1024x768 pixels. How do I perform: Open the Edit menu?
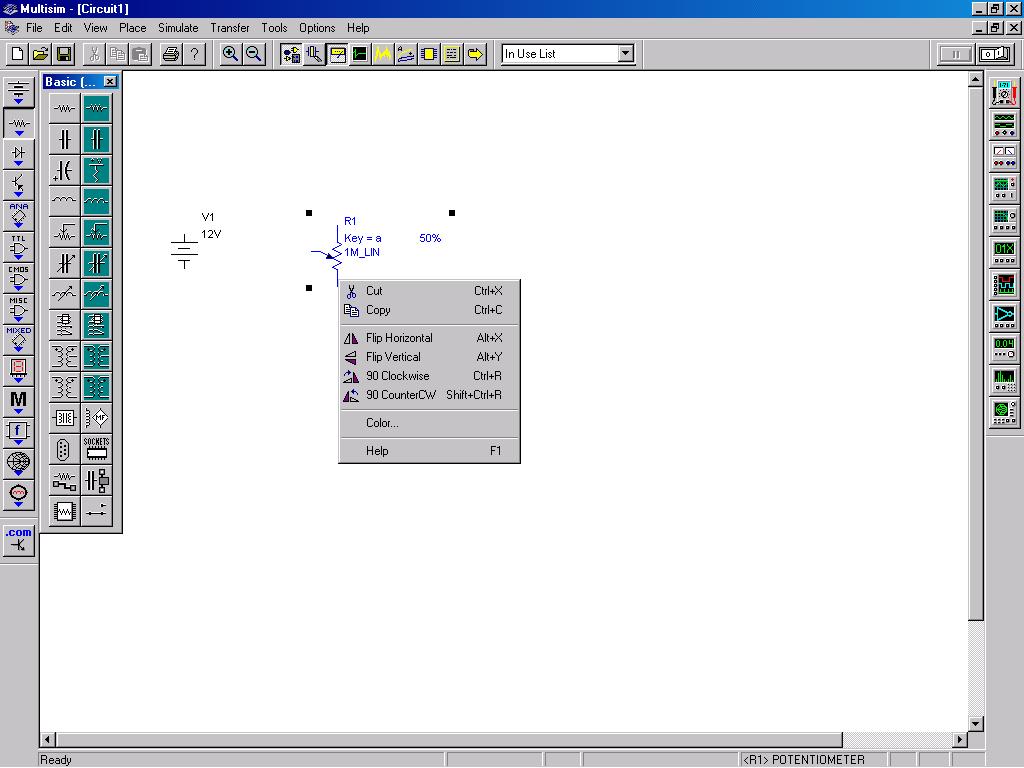coord(63,28)
